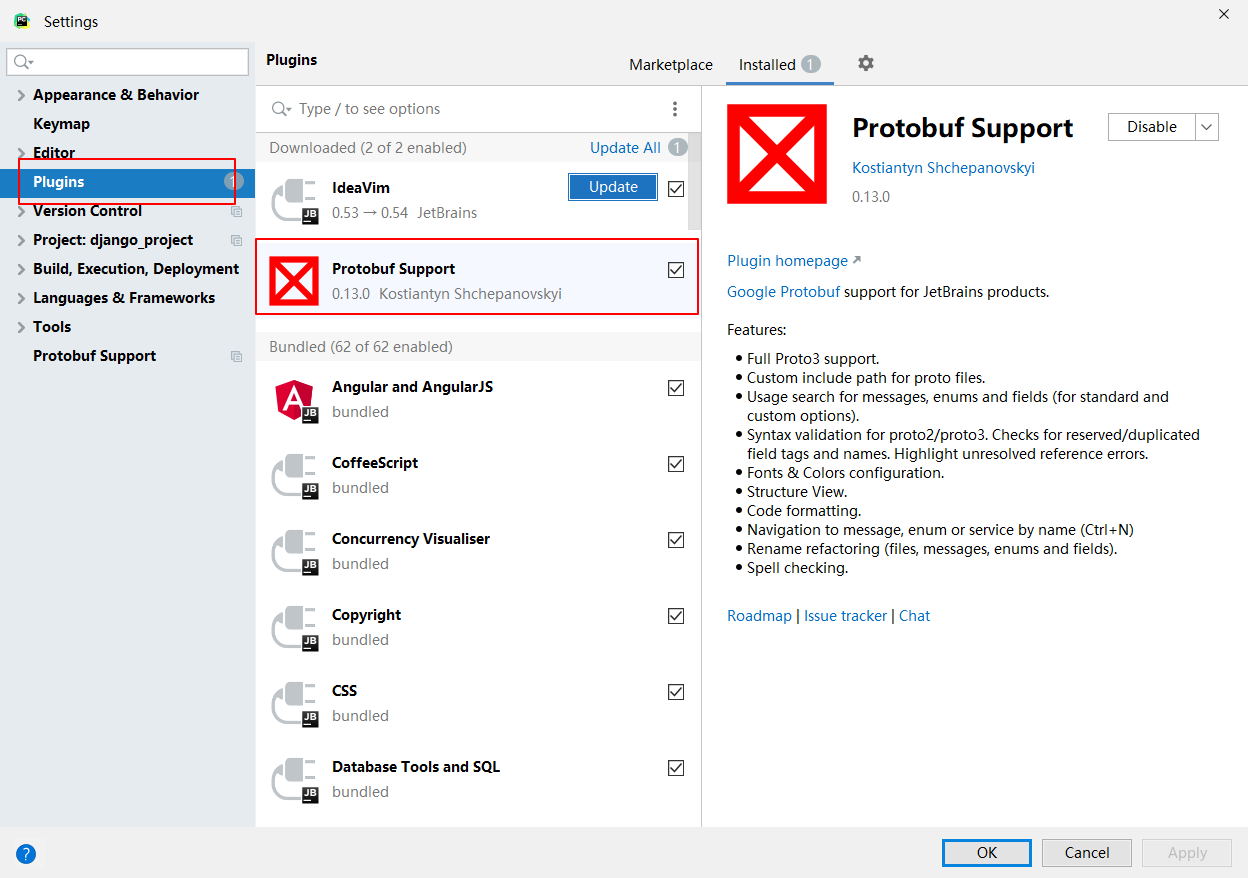1248x878 pixels.
Task: Toggle the IdeaVim plugin checkbox
Action: [676, 188]
